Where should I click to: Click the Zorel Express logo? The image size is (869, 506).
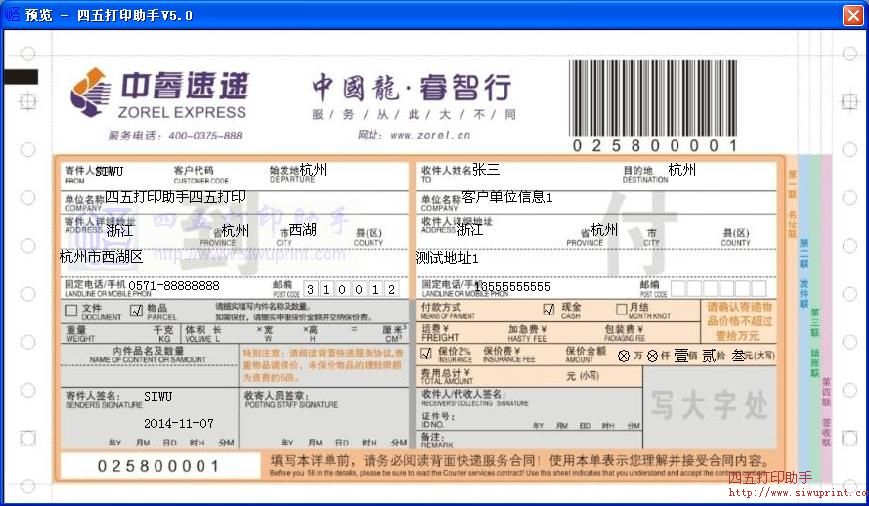point(159,94)
